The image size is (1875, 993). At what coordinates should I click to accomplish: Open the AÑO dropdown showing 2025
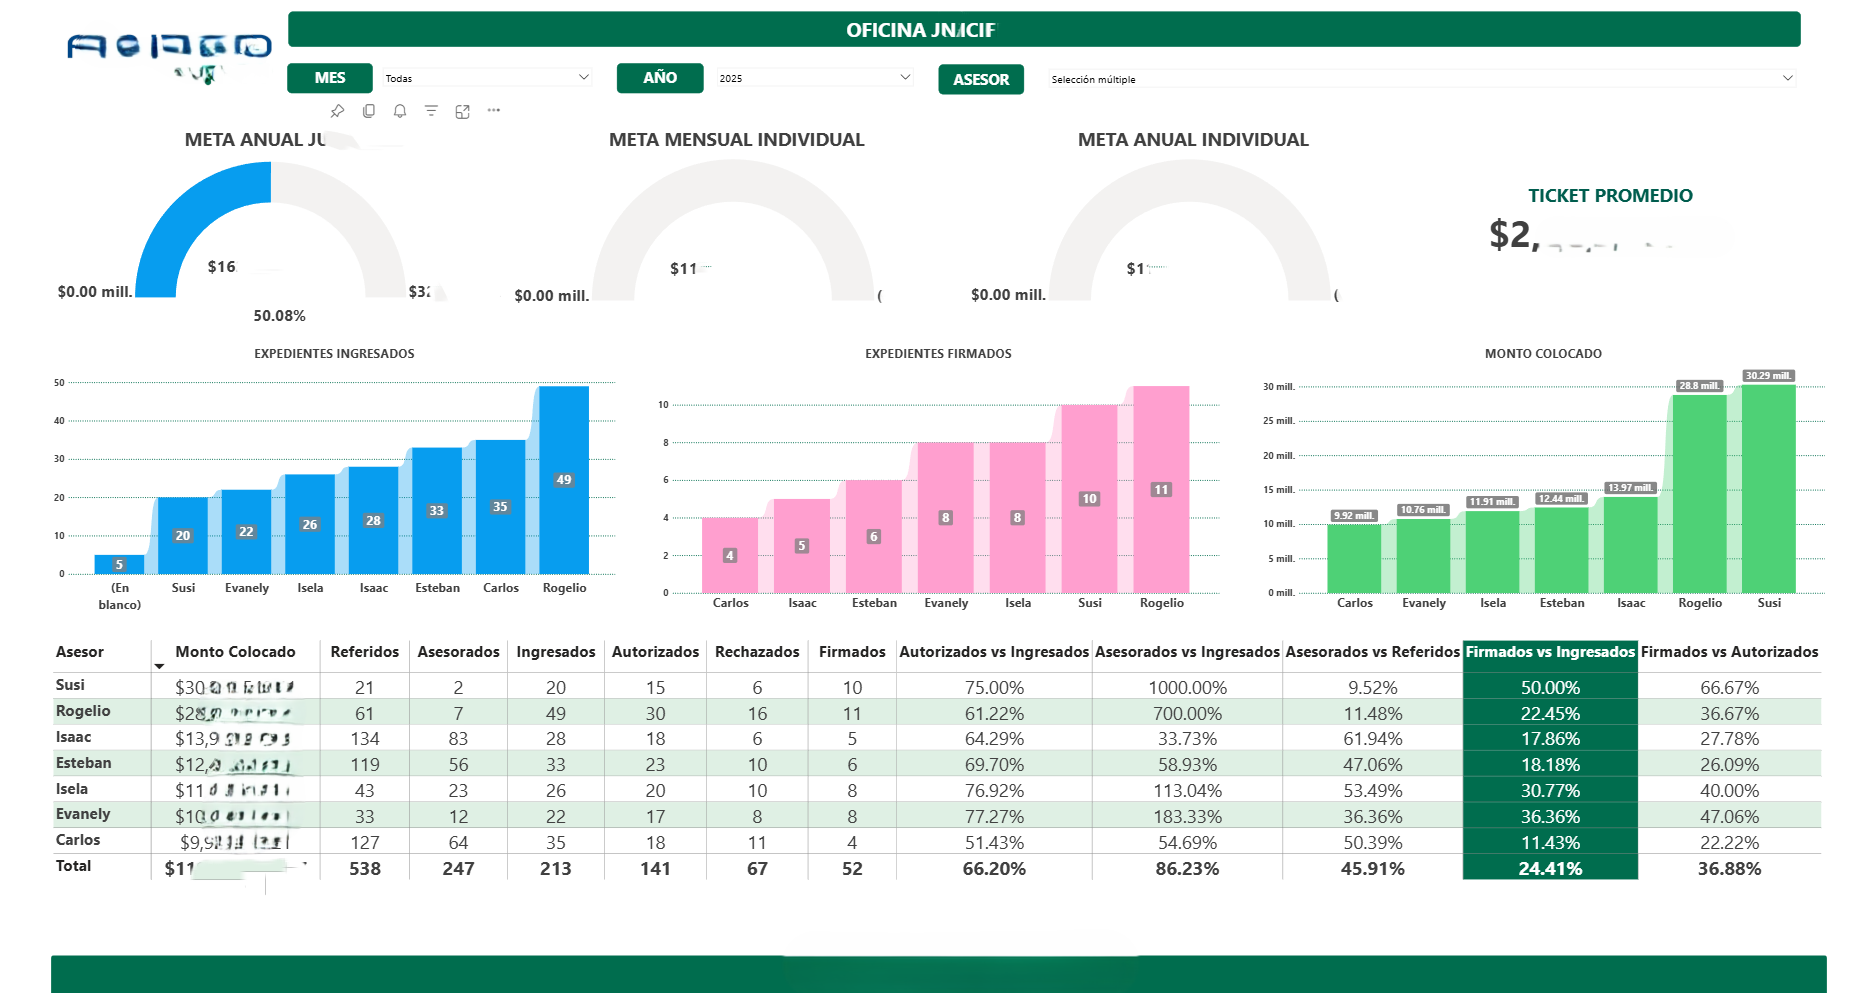tap(904, 77)
